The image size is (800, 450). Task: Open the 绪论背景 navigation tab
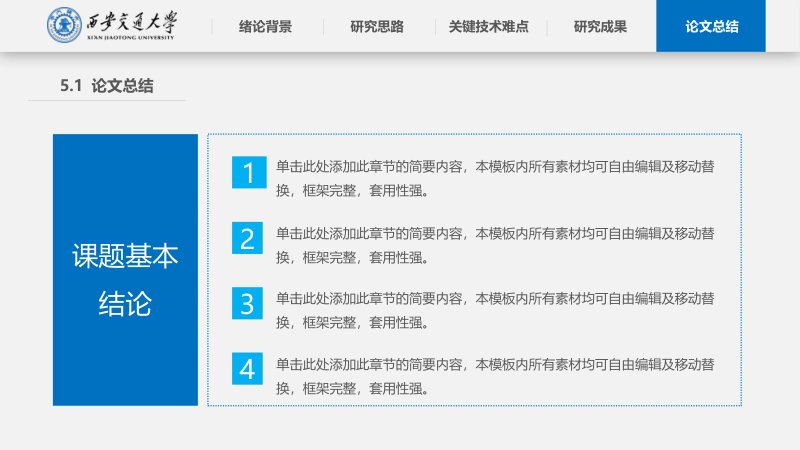pyautogui.click(x=265, y=27)
